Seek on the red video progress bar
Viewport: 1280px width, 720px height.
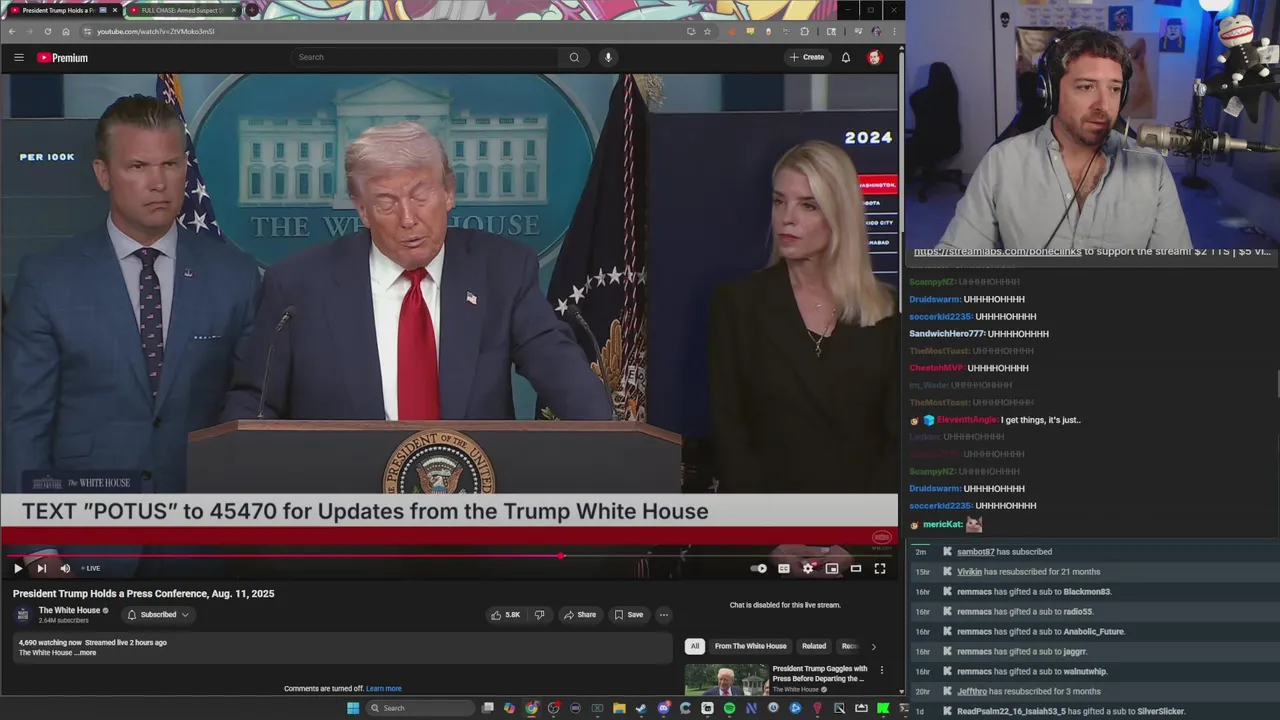point(449,555)
